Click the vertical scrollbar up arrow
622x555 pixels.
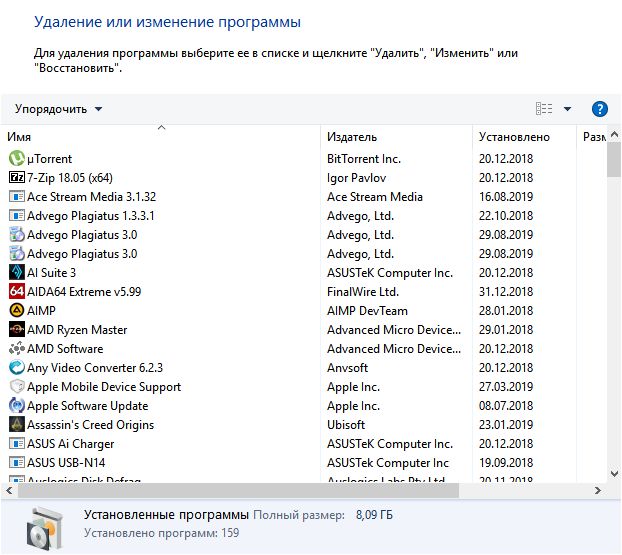click(614, 134)
